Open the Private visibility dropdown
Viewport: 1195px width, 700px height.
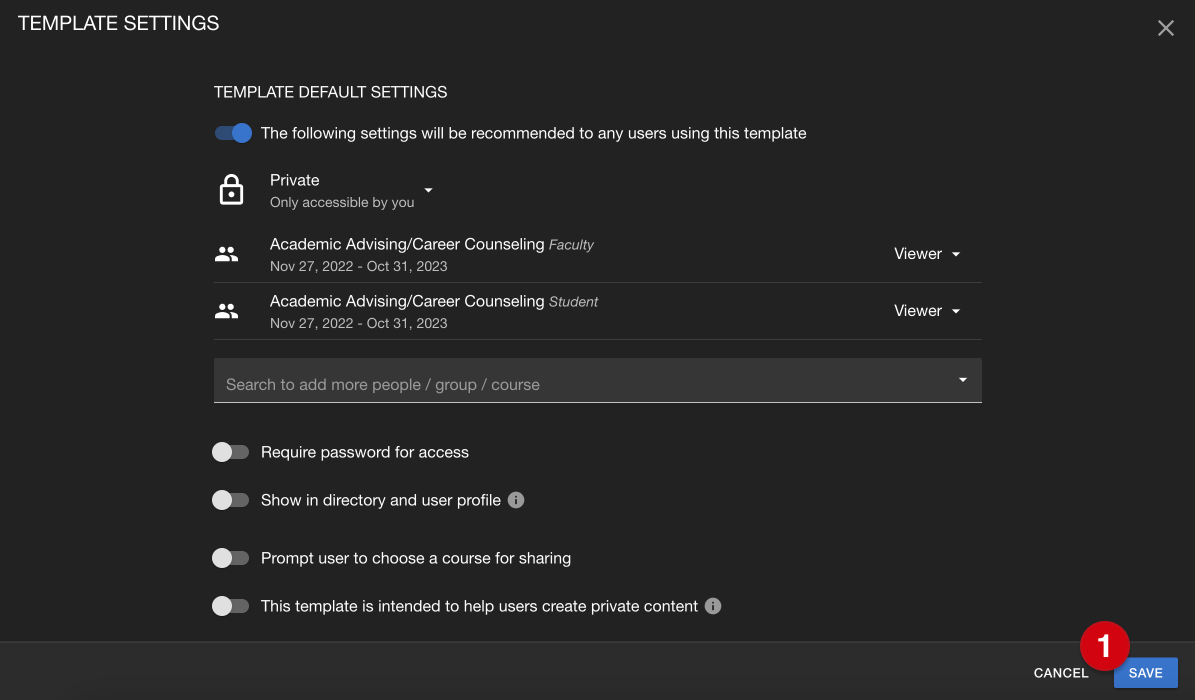pyautogui.click(x=428, y=190)
